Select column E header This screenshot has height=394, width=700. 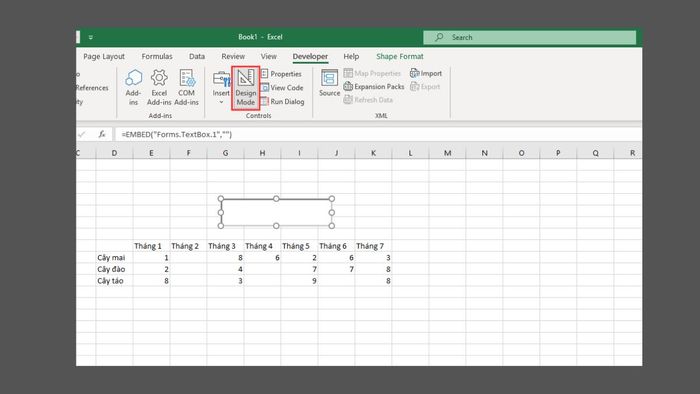click(151, 153)
